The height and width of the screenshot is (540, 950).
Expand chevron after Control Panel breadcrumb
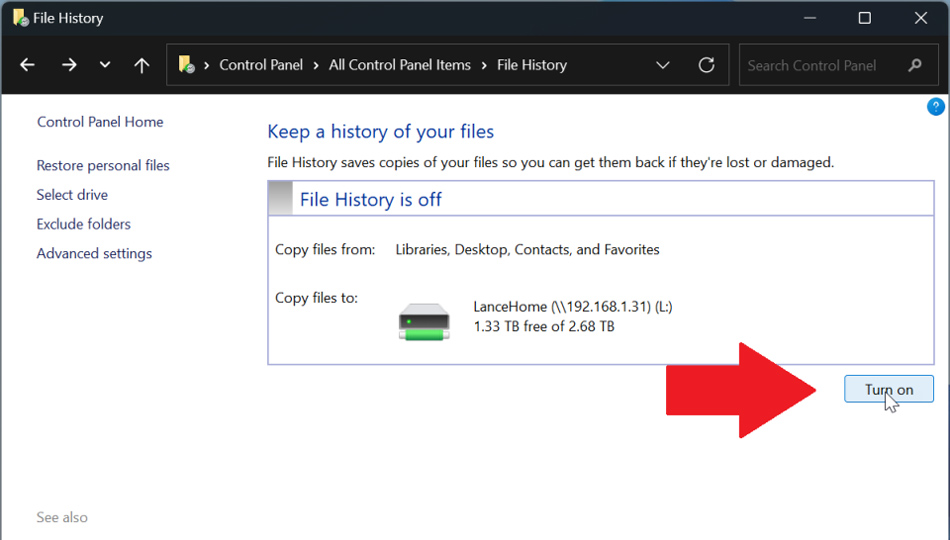click(x=316, y=65)
